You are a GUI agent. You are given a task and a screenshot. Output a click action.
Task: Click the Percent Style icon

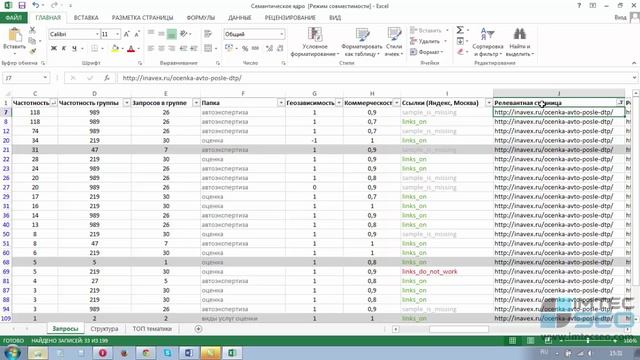(x=245, y=49)
